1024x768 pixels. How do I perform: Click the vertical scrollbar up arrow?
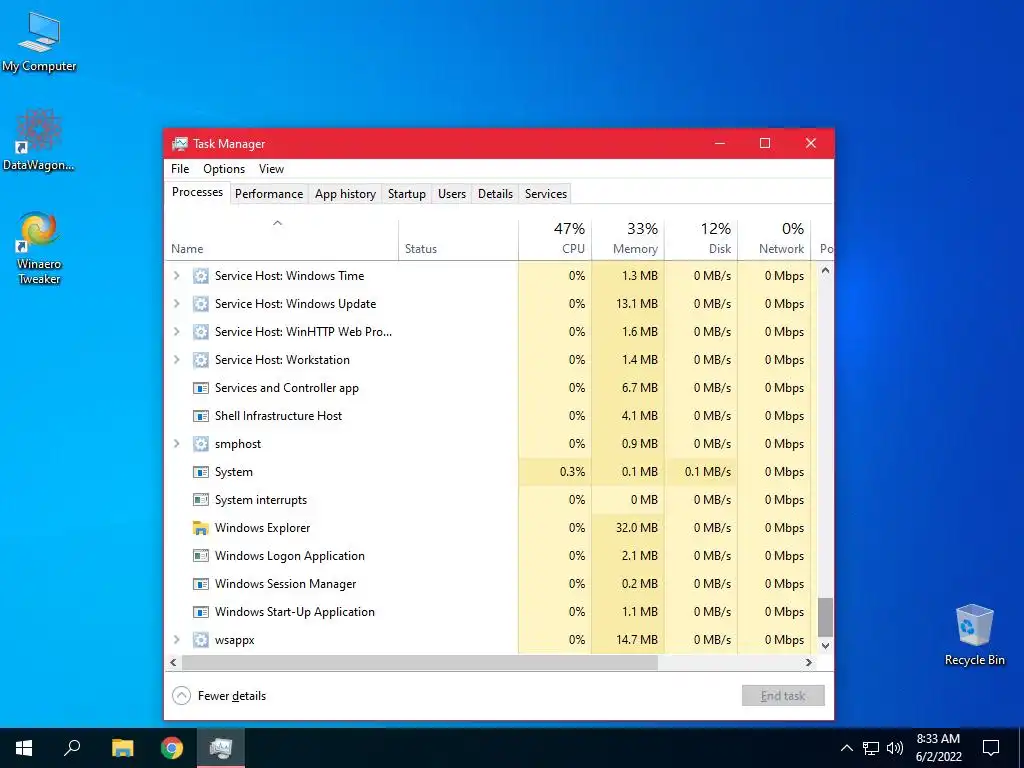pos(825,270)
